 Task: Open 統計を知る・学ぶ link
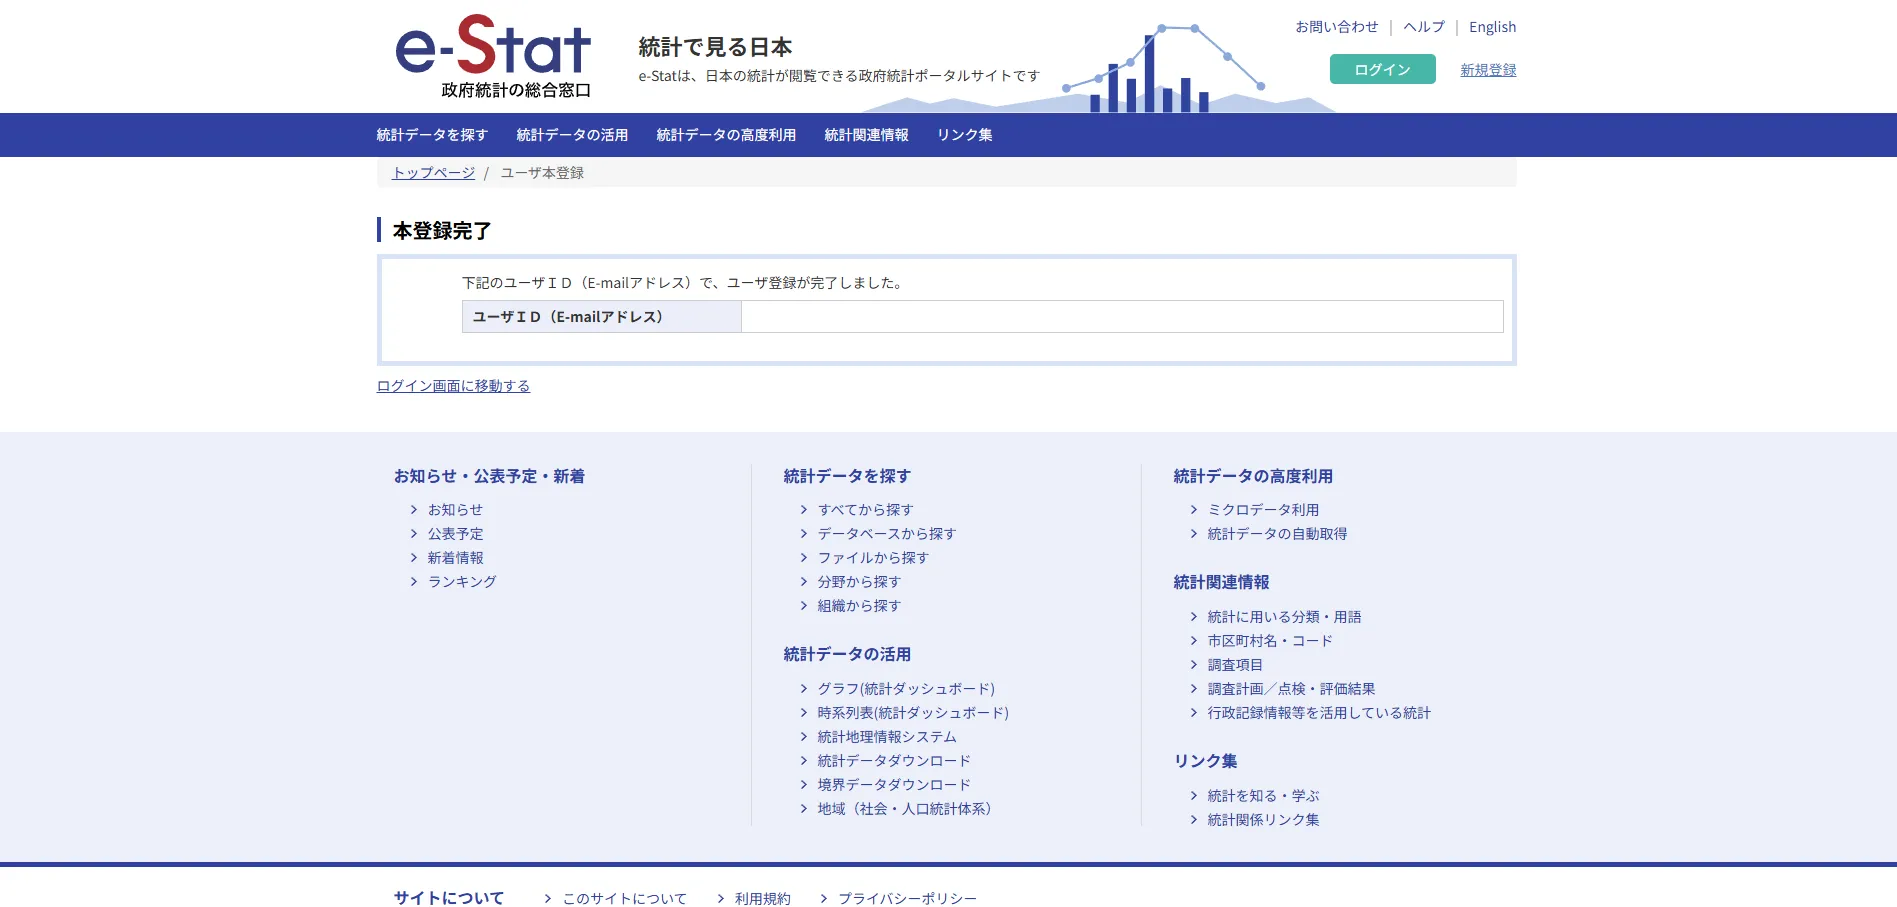click(x=1262, y=796)
